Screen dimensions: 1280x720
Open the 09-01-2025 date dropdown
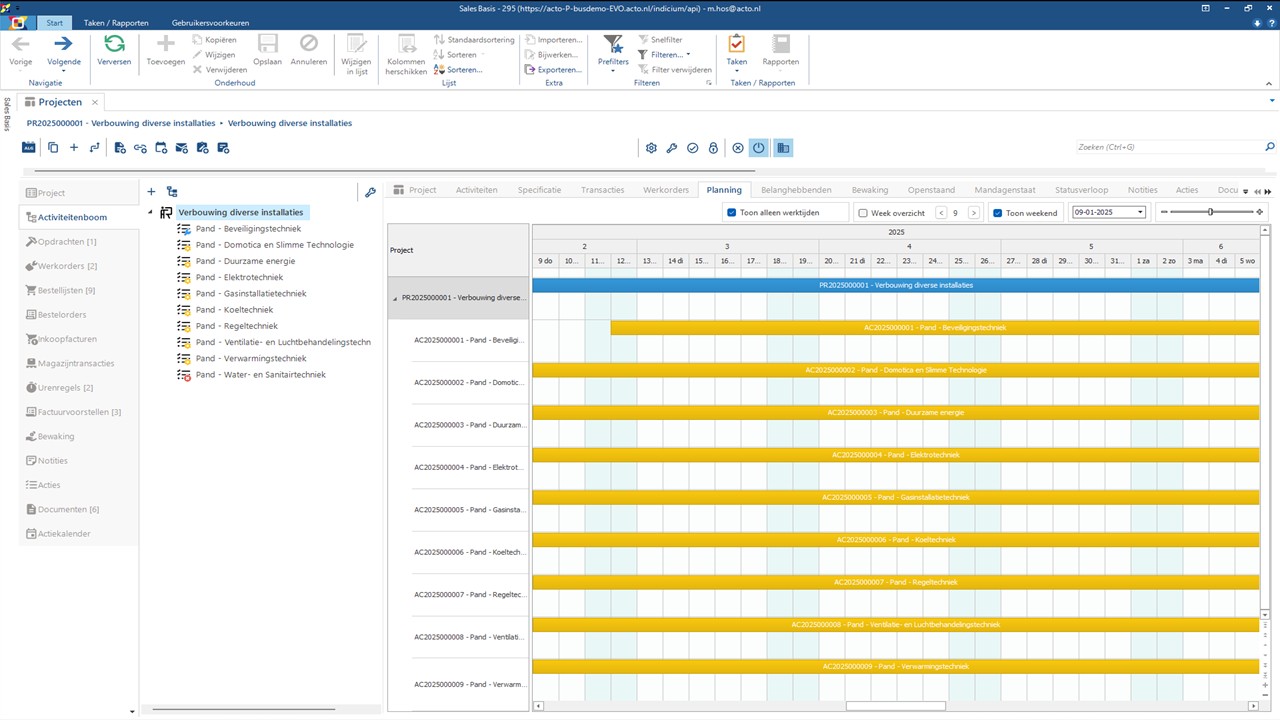(1140, 213)
